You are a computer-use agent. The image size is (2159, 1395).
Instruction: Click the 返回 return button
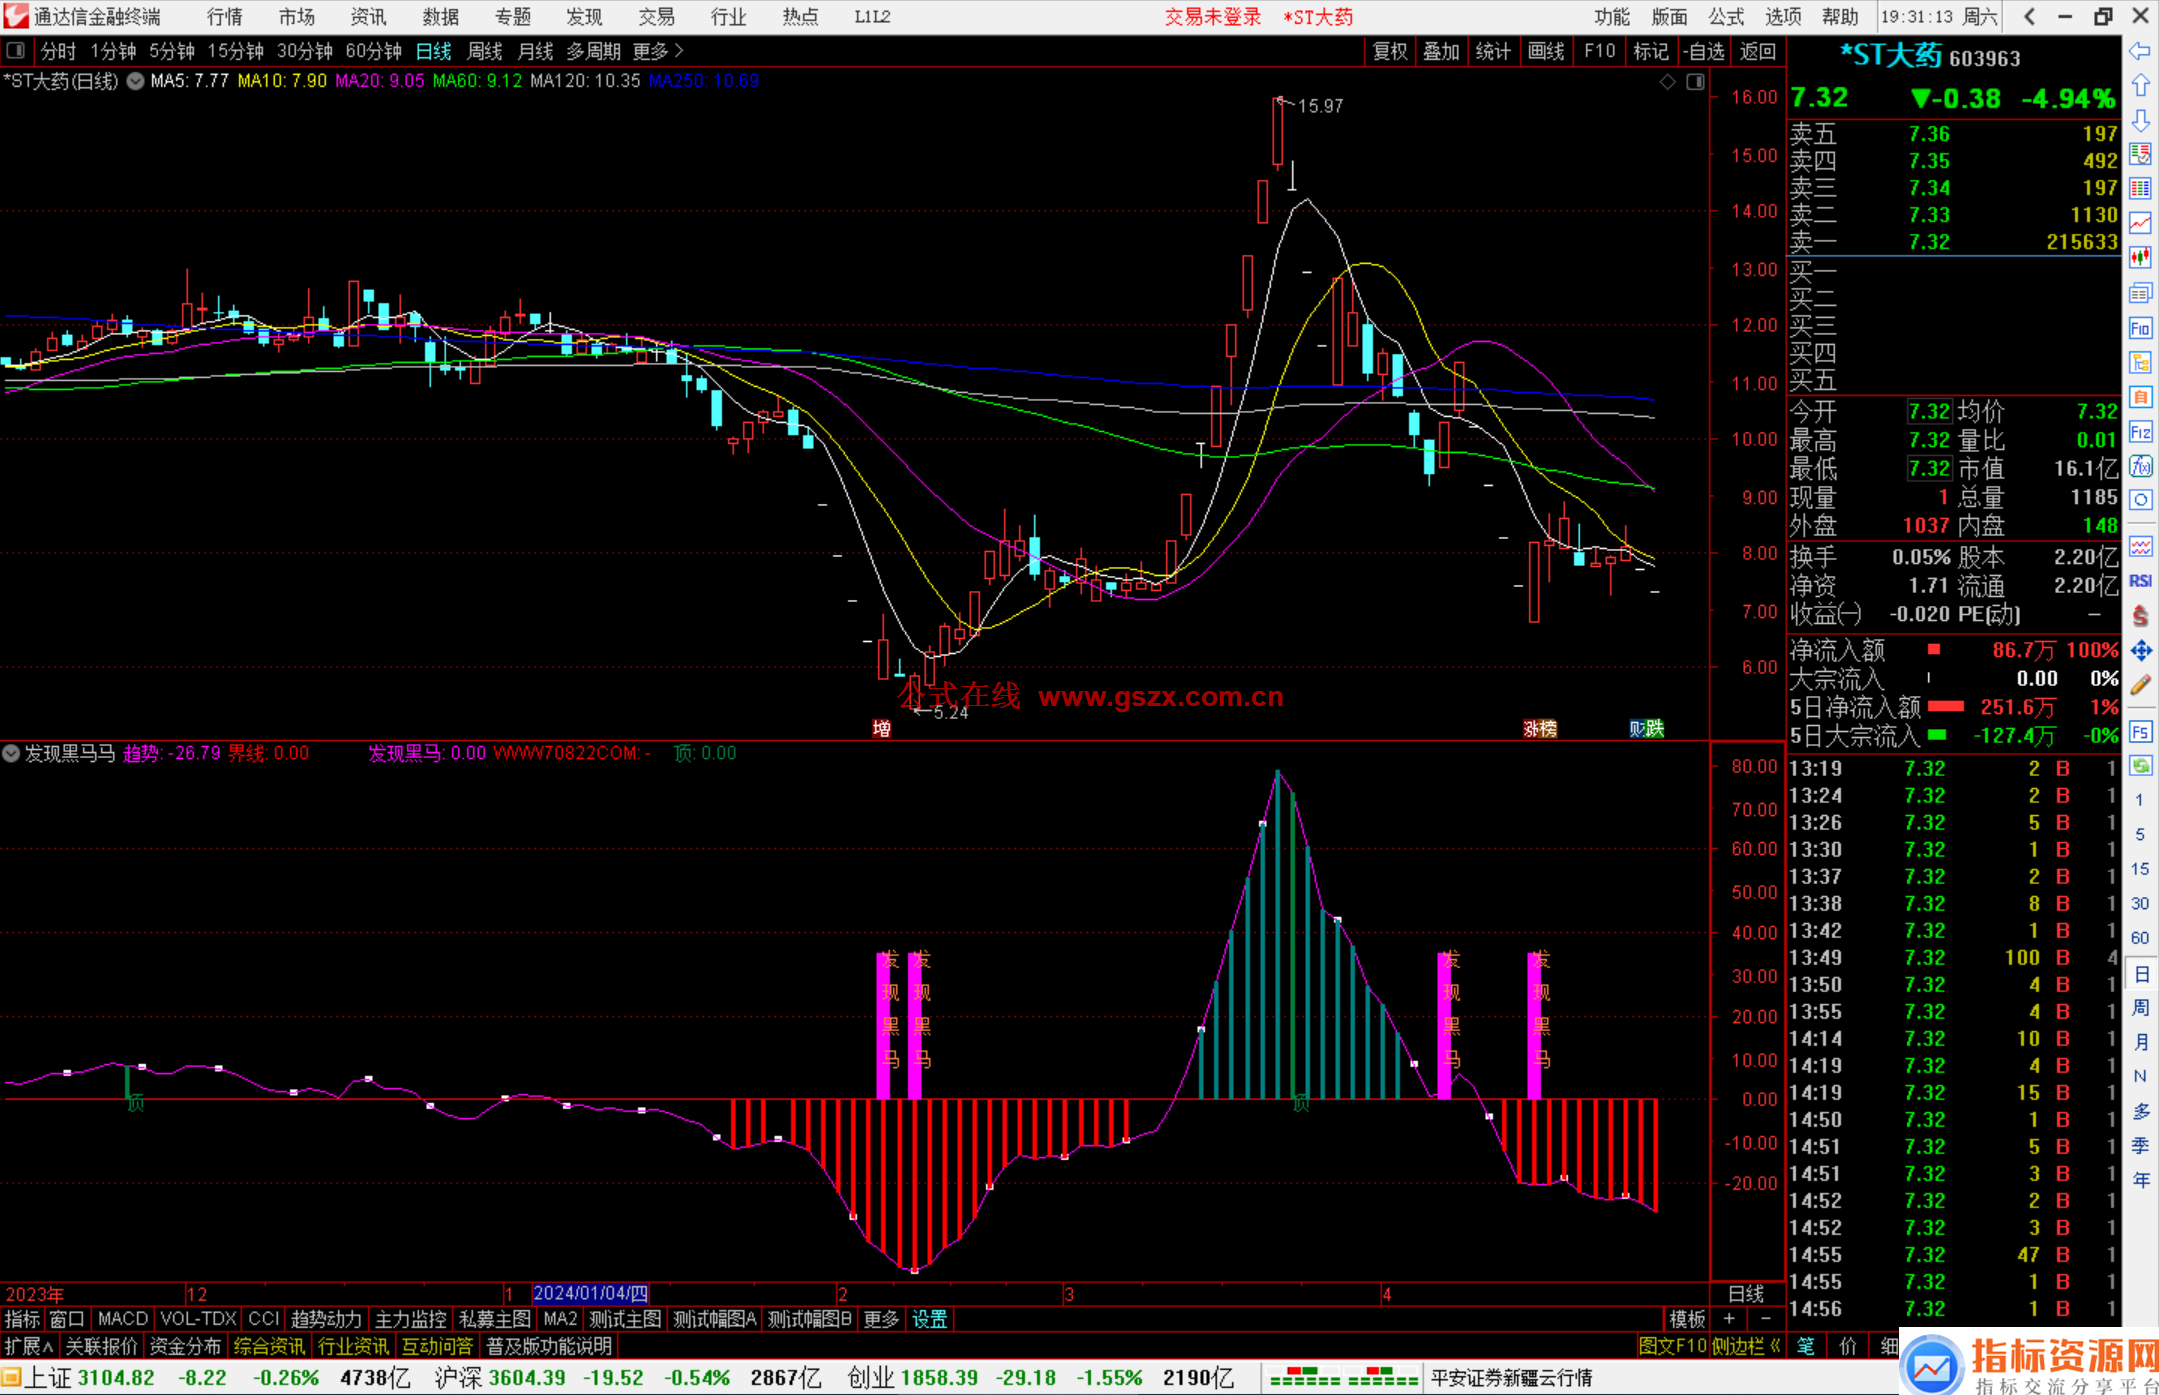pos(1757,51)
